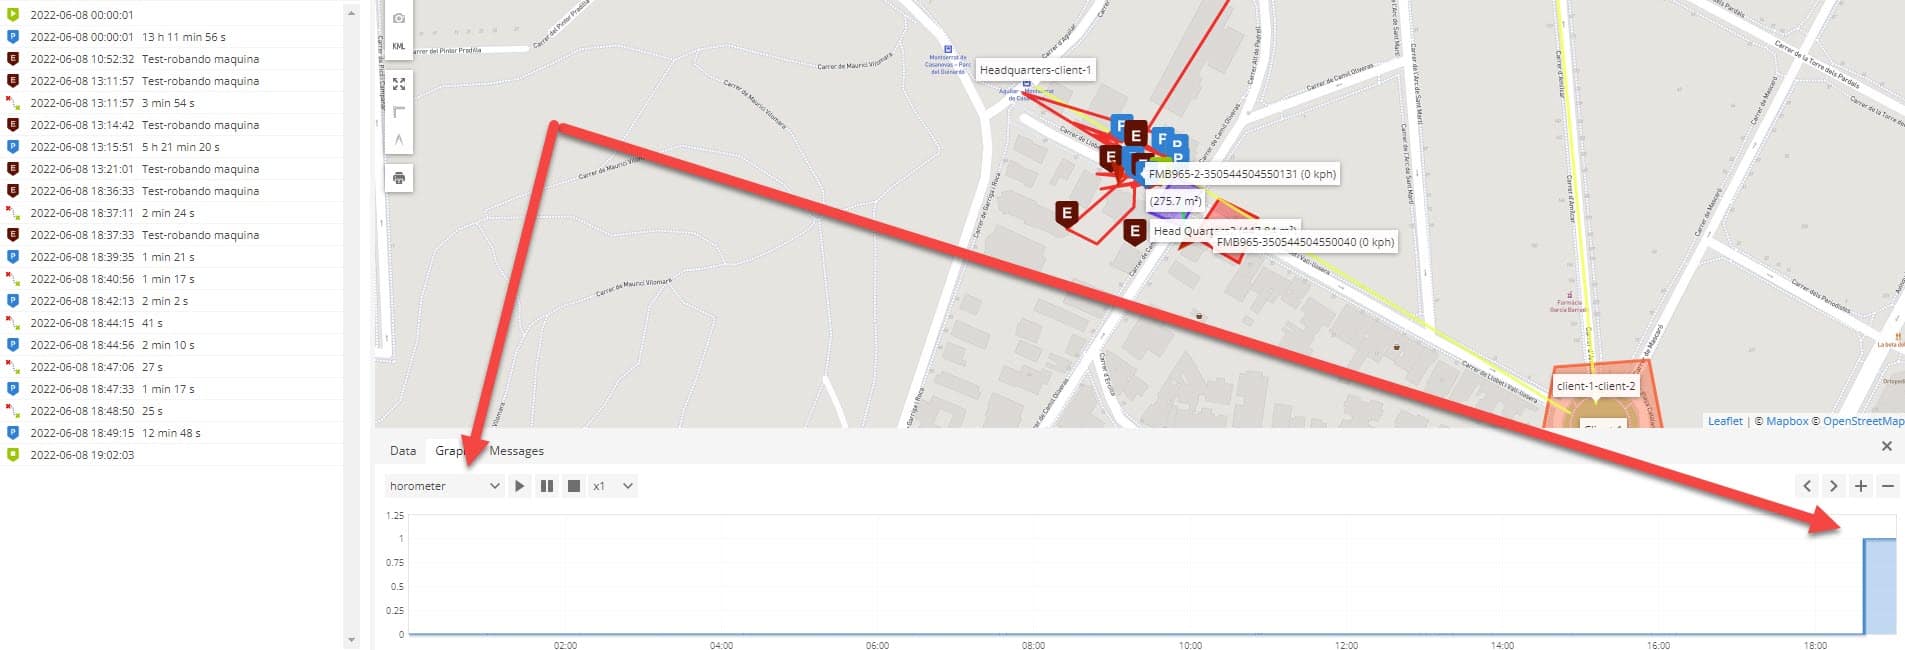Select the ruler measure tool on map

click(x=399, y=112)
